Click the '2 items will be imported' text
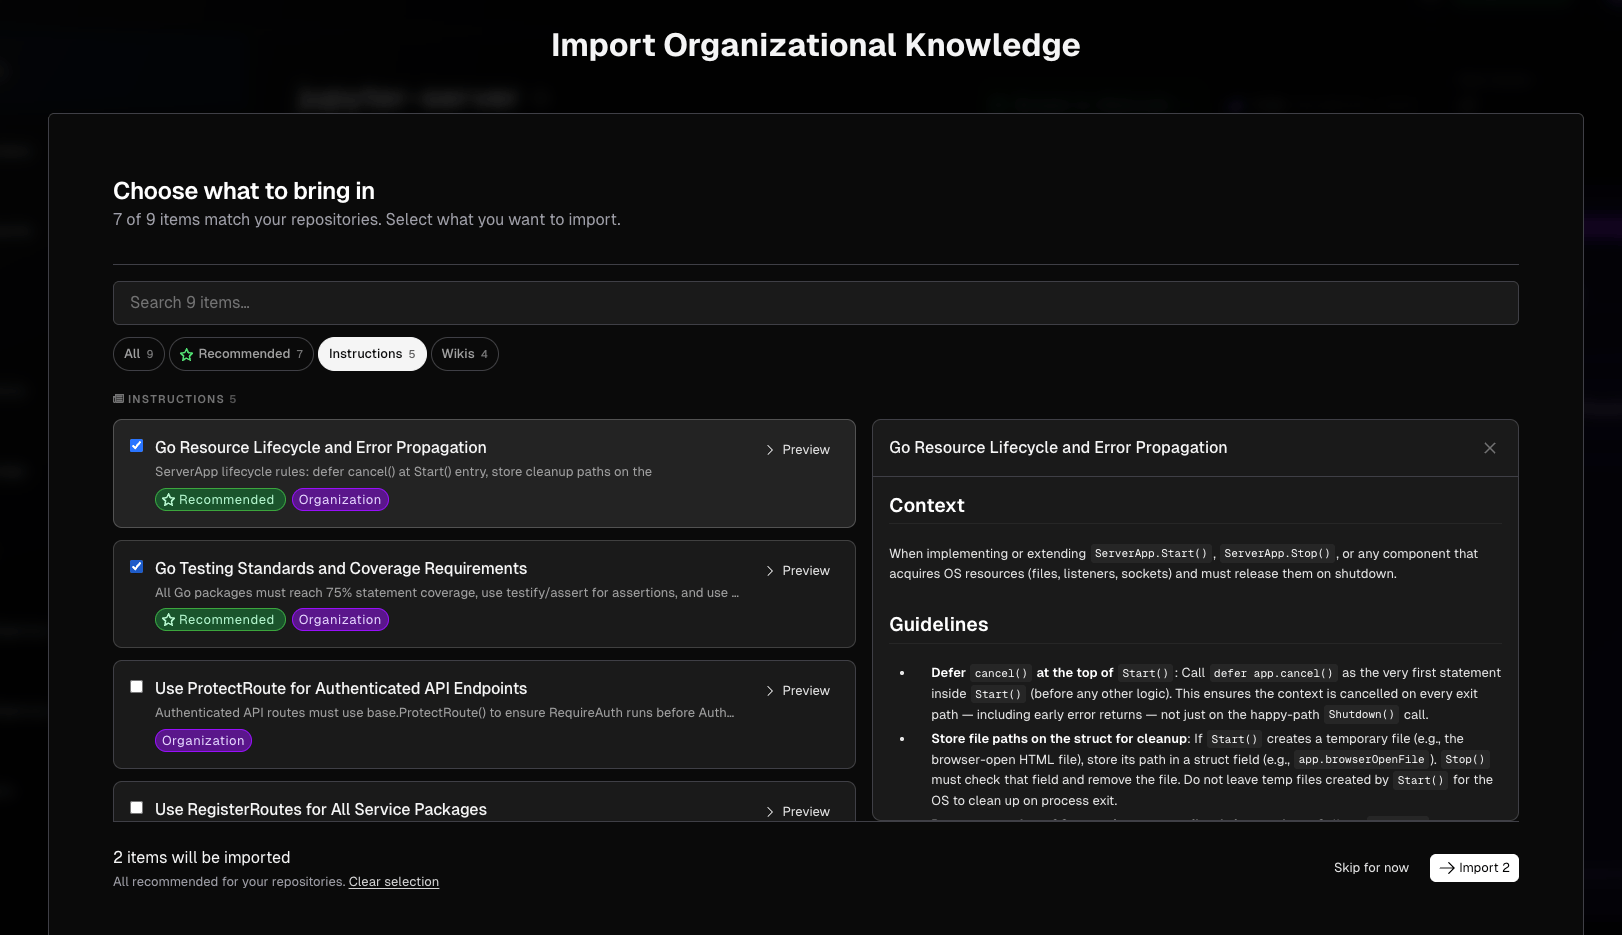Image resolution: width=1622 pixels, height=935 pixels. (x=202, y=858)
